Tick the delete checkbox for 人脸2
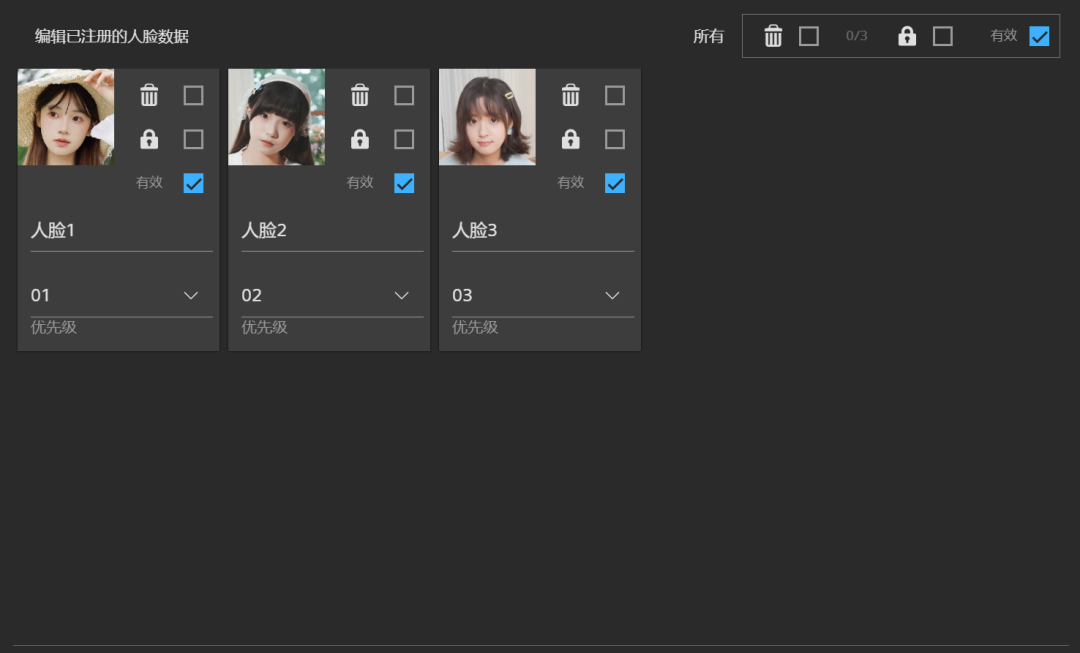 [x=404, y=96]
